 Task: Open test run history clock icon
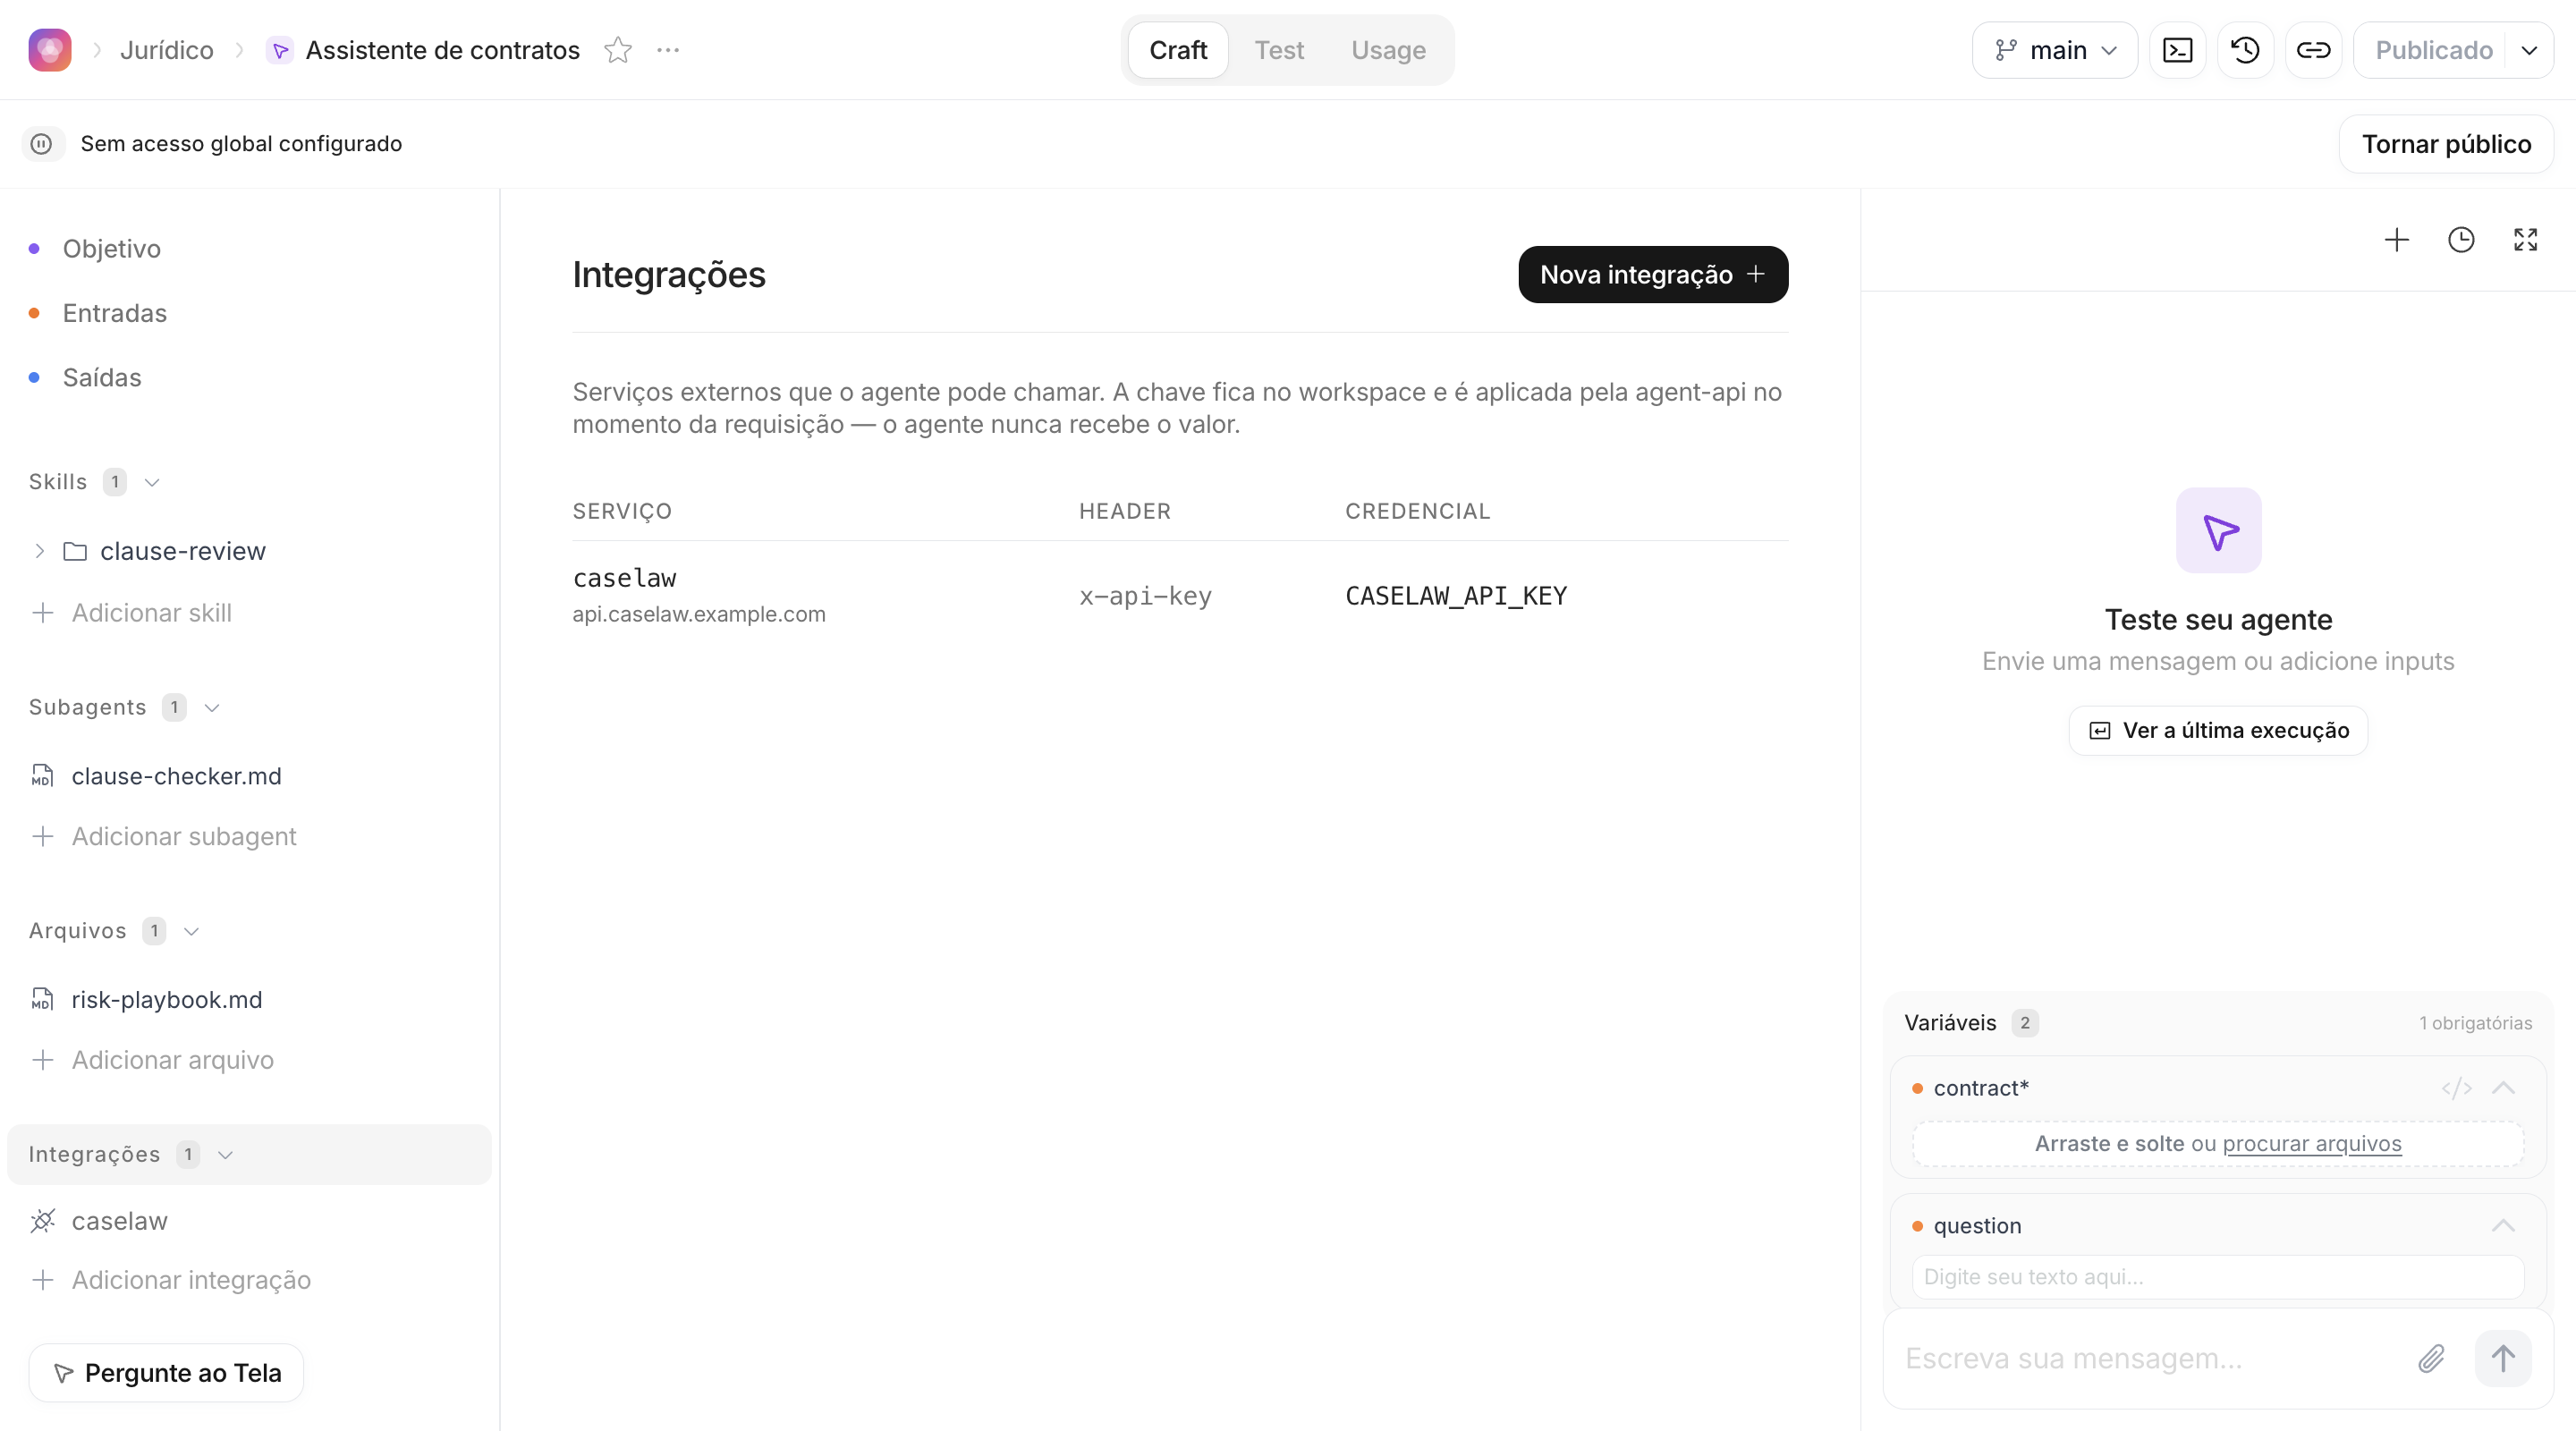2461,240
